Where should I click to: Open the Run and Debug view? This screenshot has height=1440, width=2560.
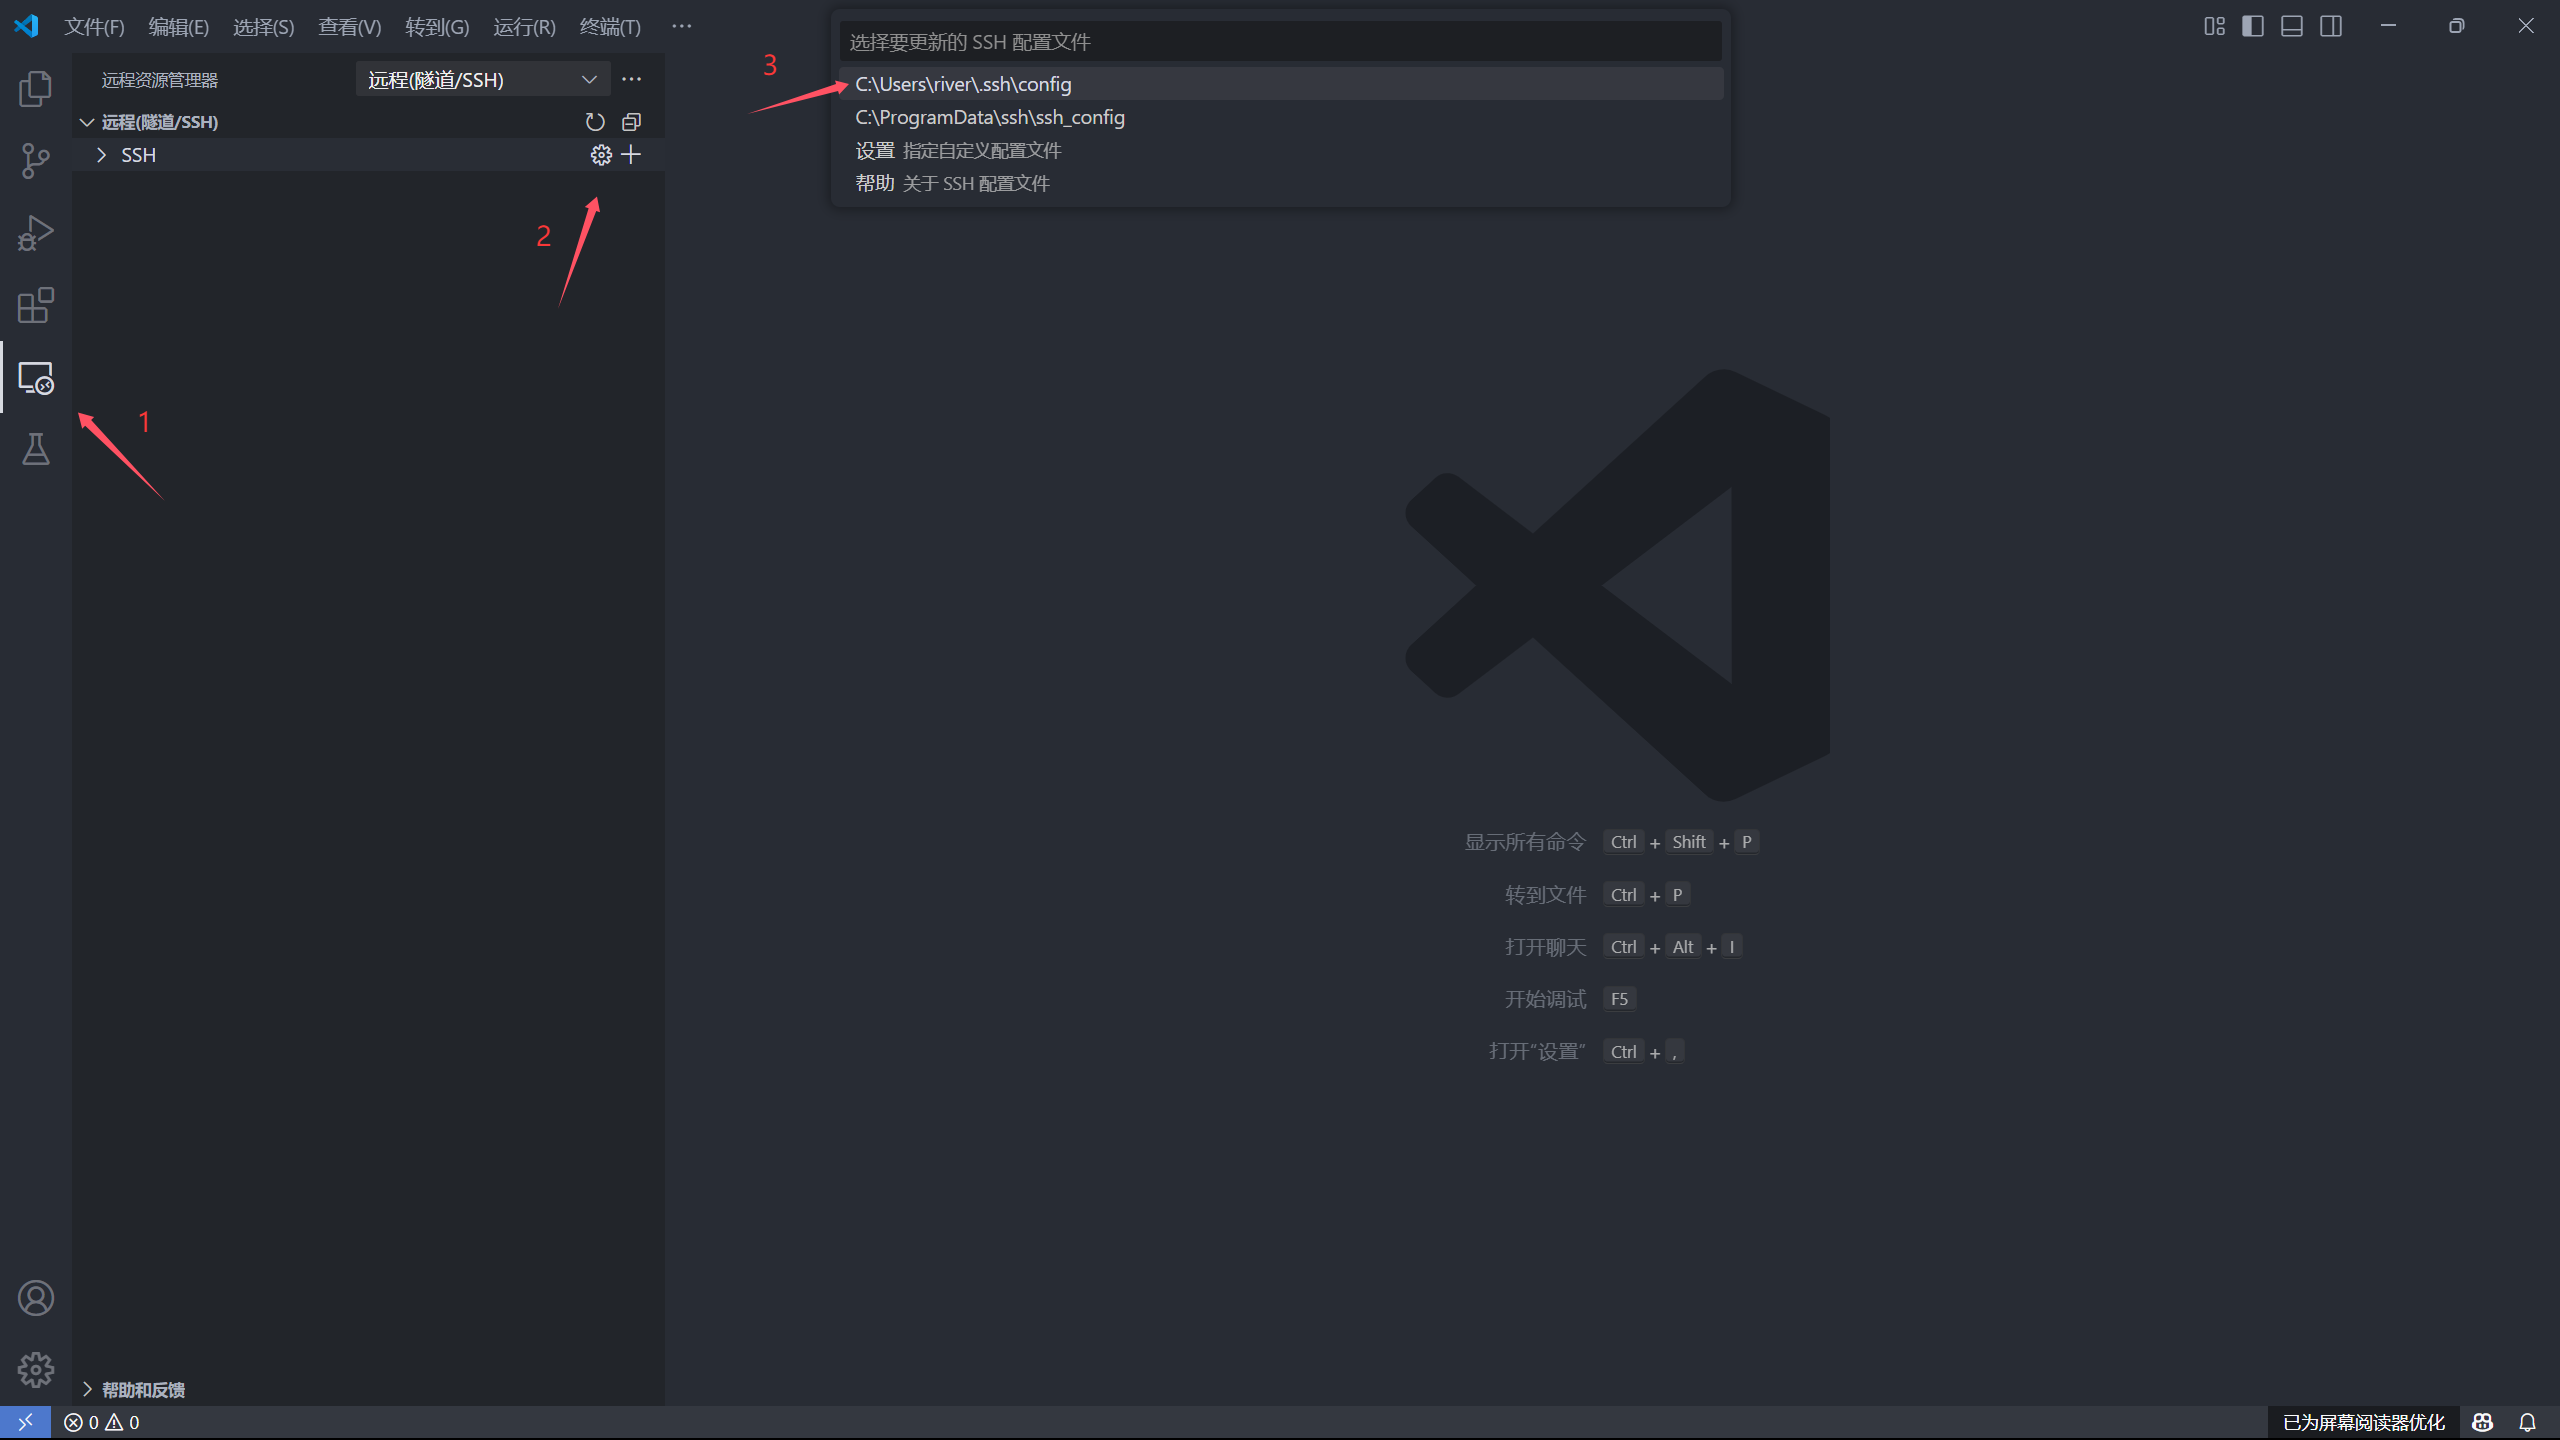35,233
